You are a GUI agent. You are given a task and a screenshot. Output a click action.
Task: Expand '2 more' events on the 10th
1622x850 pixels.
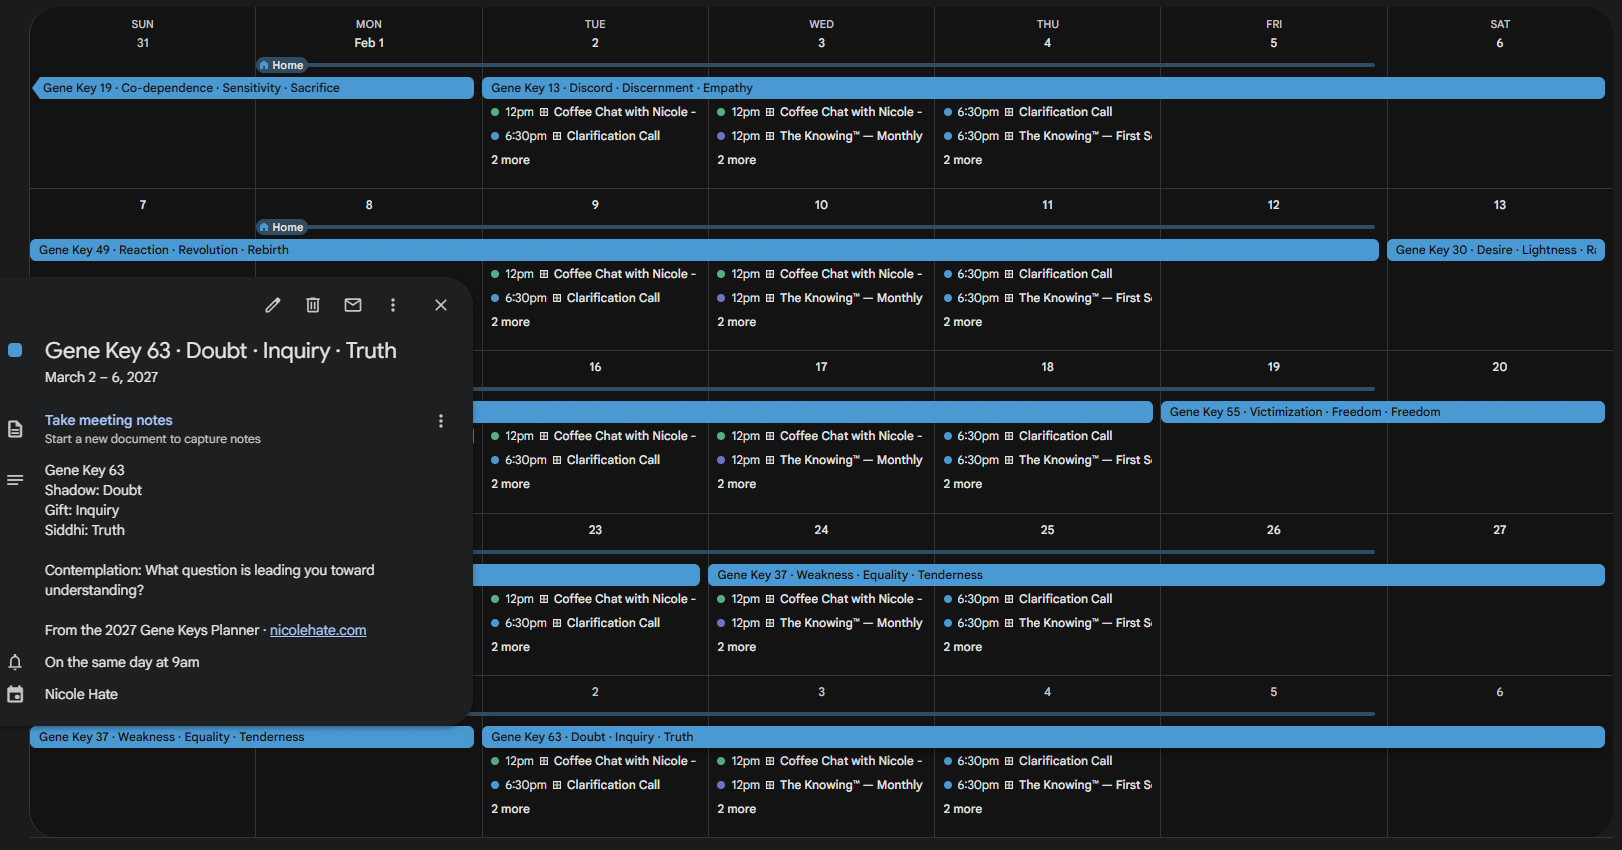737,322
